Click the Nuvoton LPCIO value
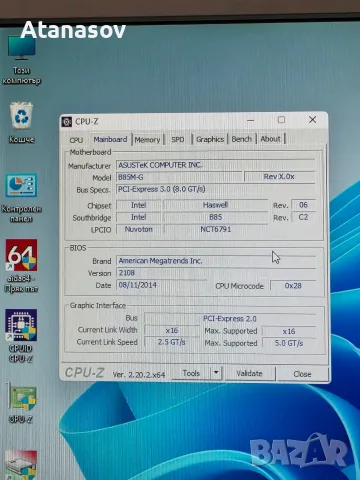This screenshot has height=480, width=360. pos(138,229)
